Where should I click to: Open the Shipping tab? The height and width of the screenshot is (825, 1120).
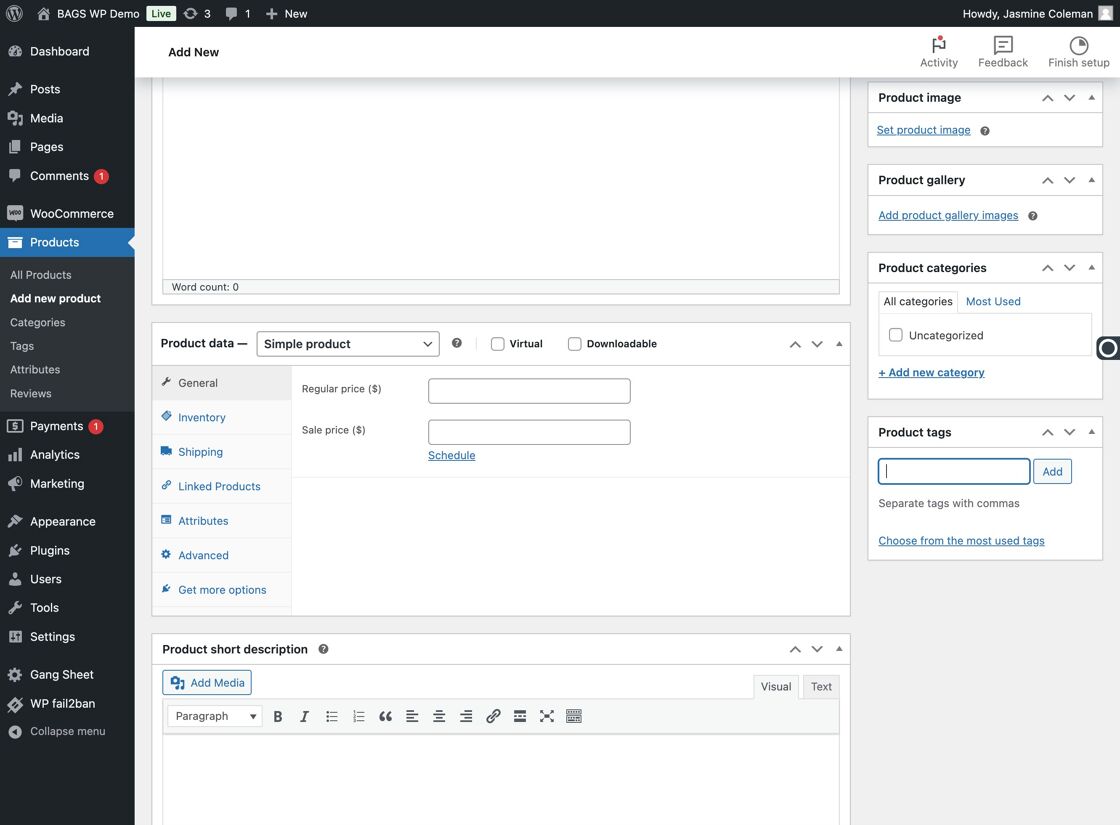(x=222, y=451)
